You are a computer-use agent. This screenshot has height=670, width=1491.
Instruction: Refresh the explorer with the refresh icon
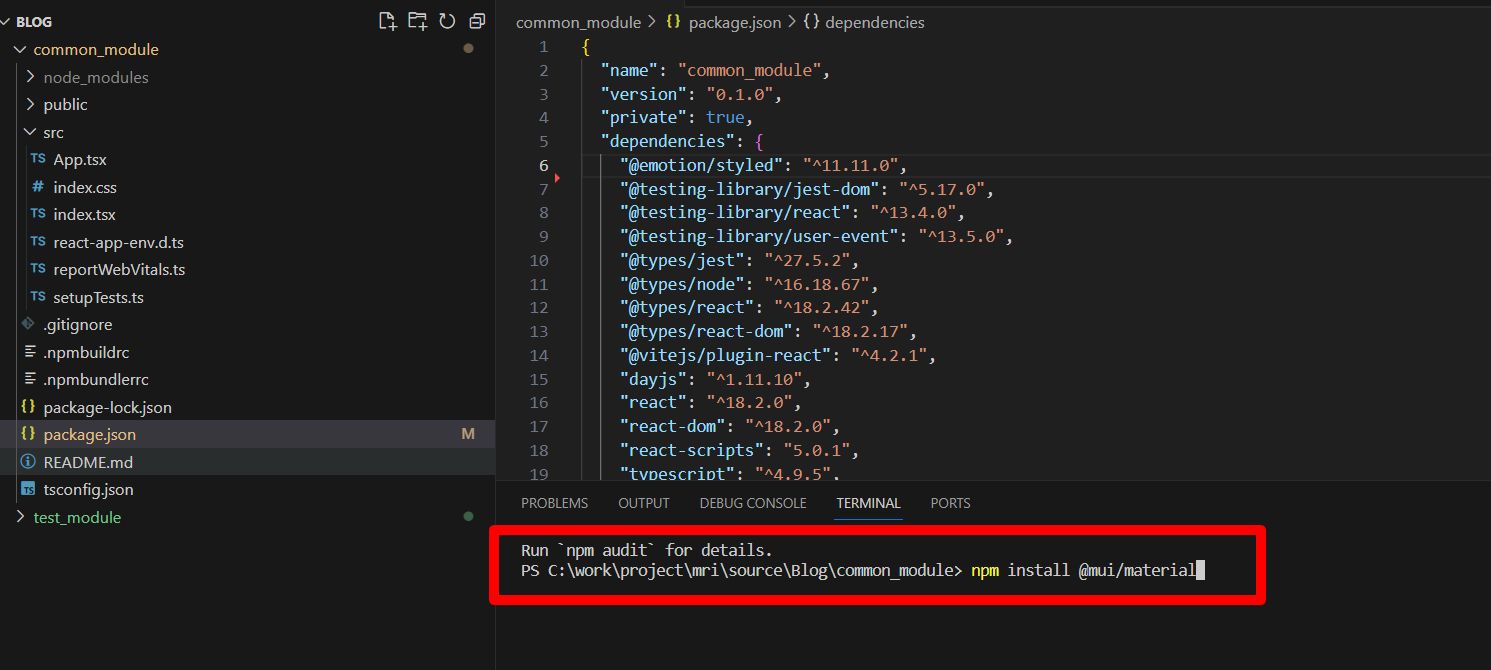pos(447,21)
